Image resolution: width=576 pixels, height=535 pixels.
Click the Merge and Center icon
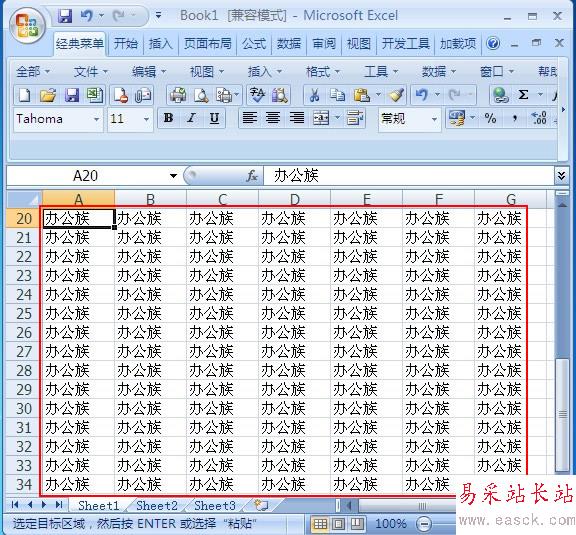(x=321, y=118)
